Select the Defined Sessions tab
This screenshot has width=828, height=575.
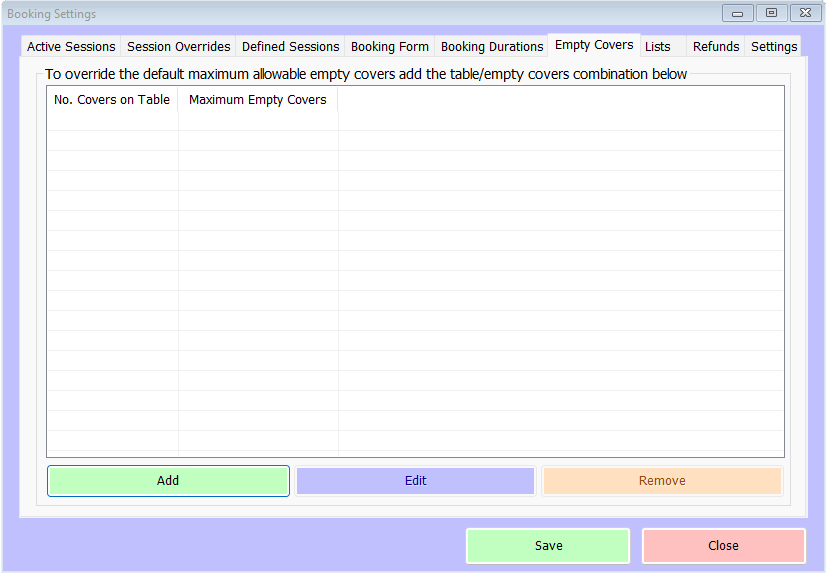coord(290,47)
